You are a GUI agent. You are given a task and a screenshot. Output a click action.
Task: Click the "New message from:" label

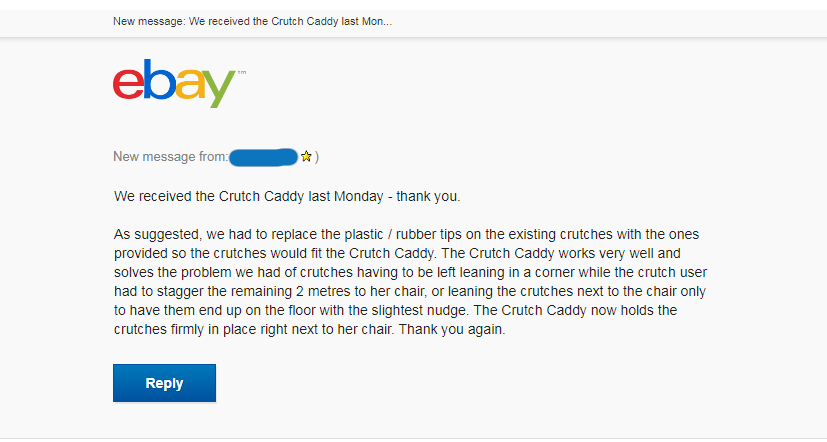(x=170, y=157)
